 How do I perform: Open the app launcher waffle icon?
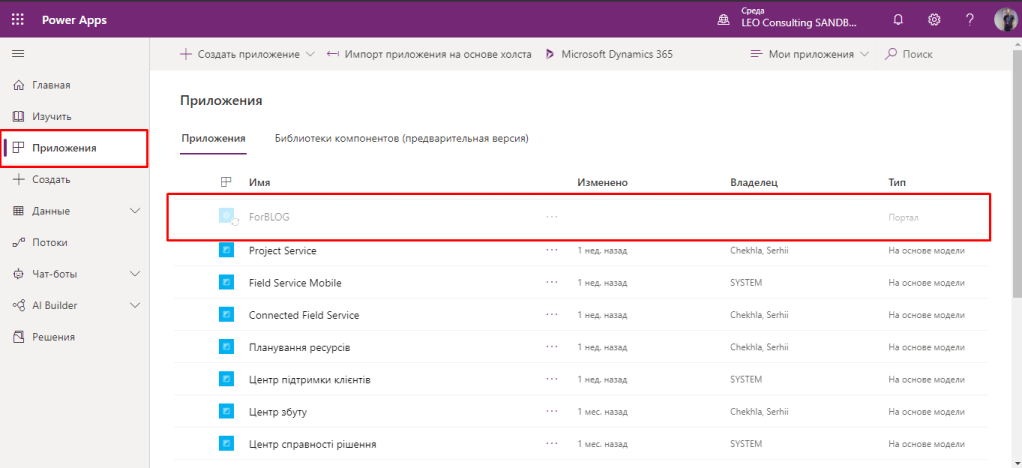(x=19, y=19)
